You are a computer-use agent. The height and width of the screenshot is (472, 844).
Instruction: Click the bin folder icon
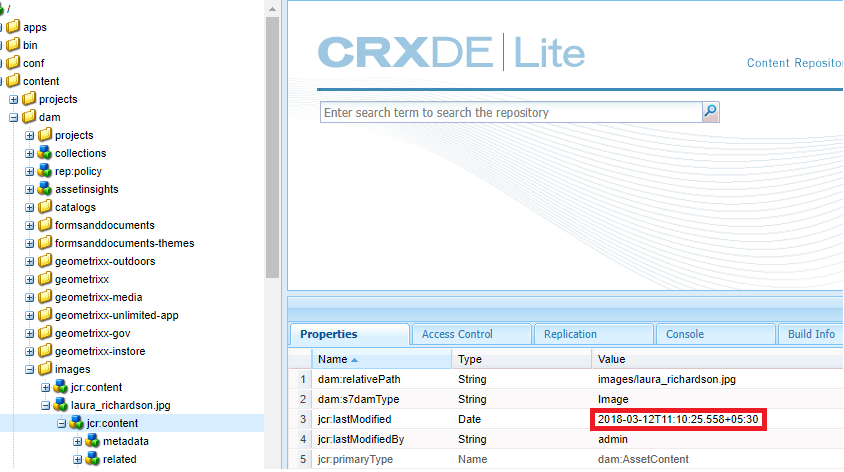pyautogui.click(x=13, y=45)
